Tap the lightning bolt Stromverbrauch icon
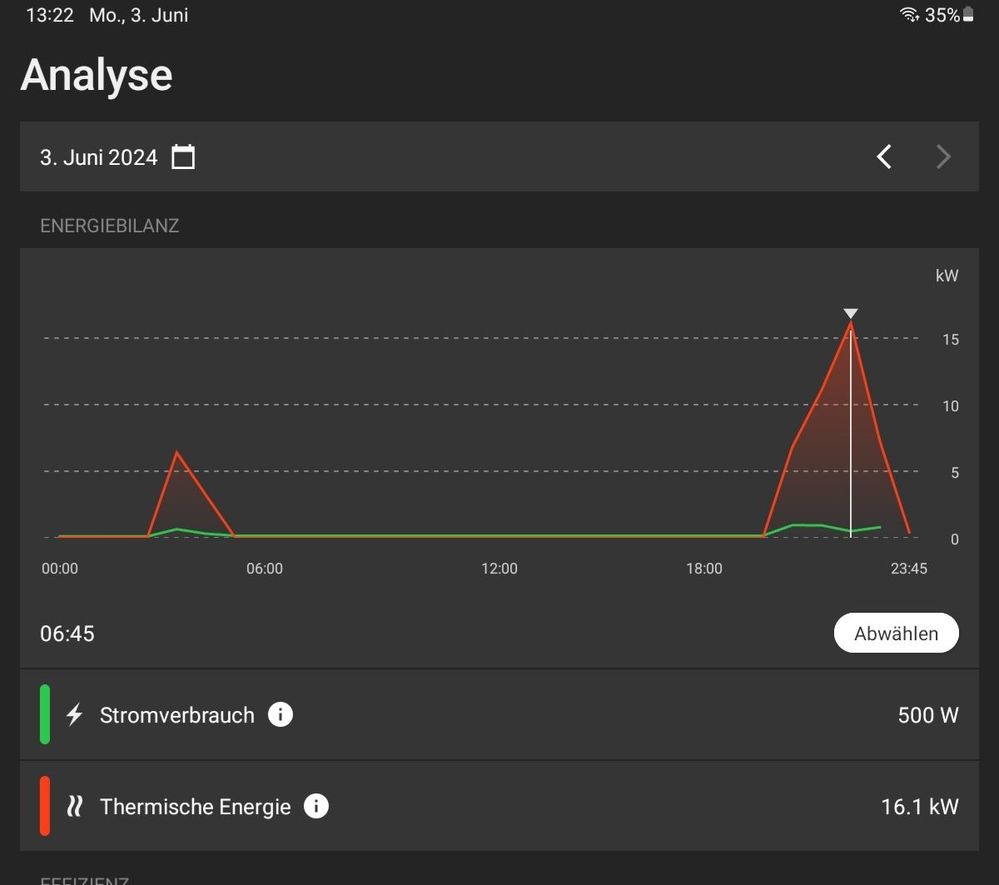The image size is (999, 885). point(75,715)
